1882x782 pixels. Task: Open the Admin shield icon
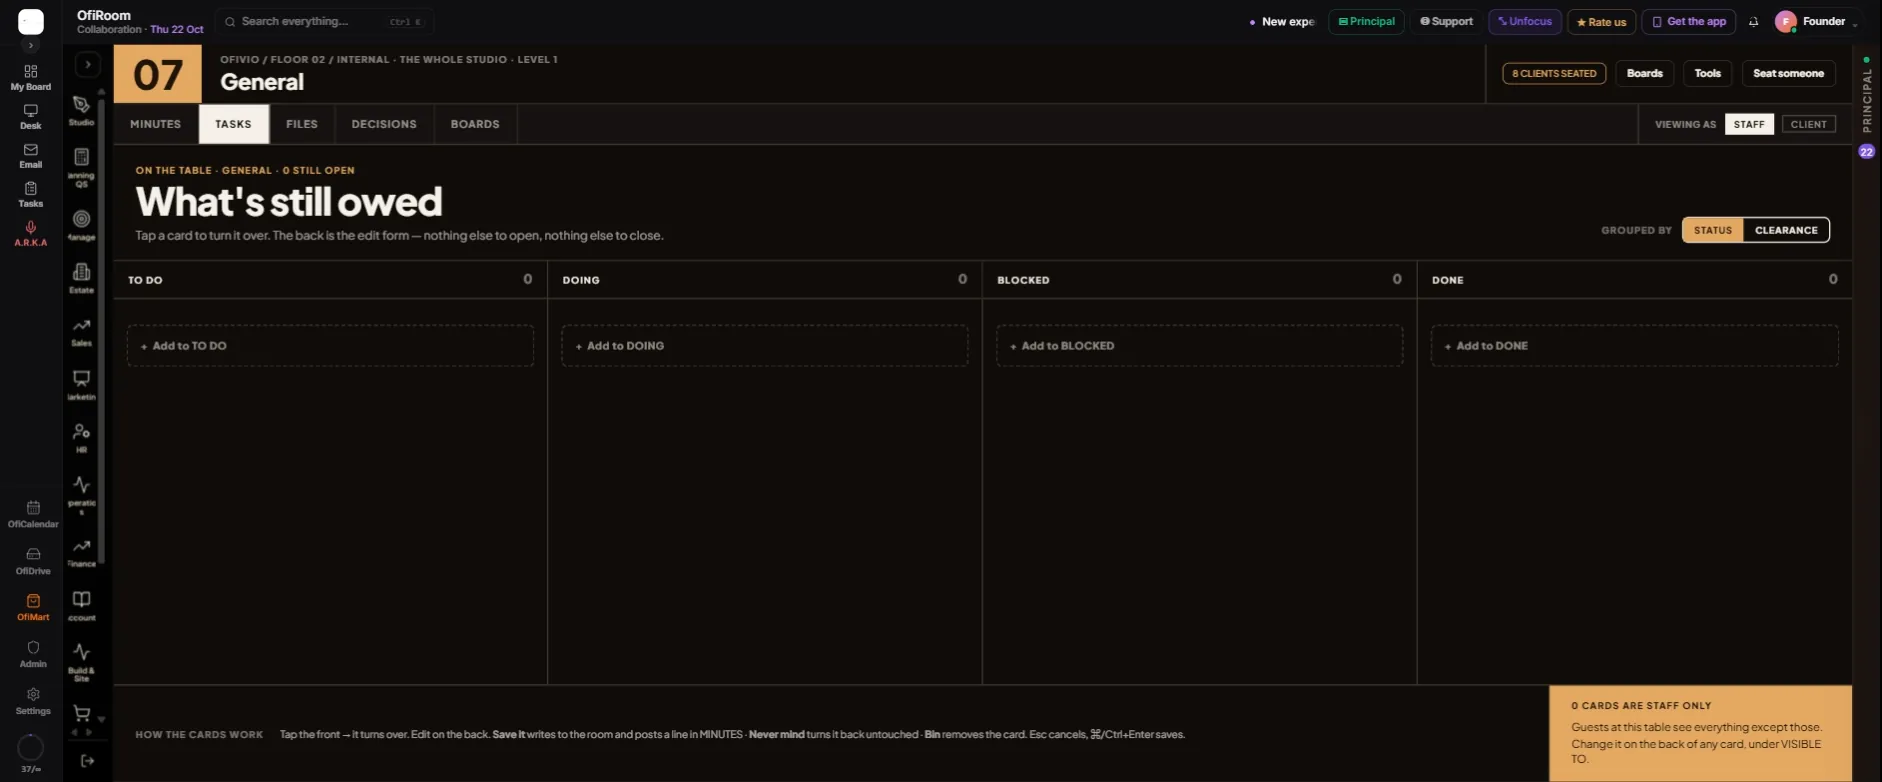point(33,654)
